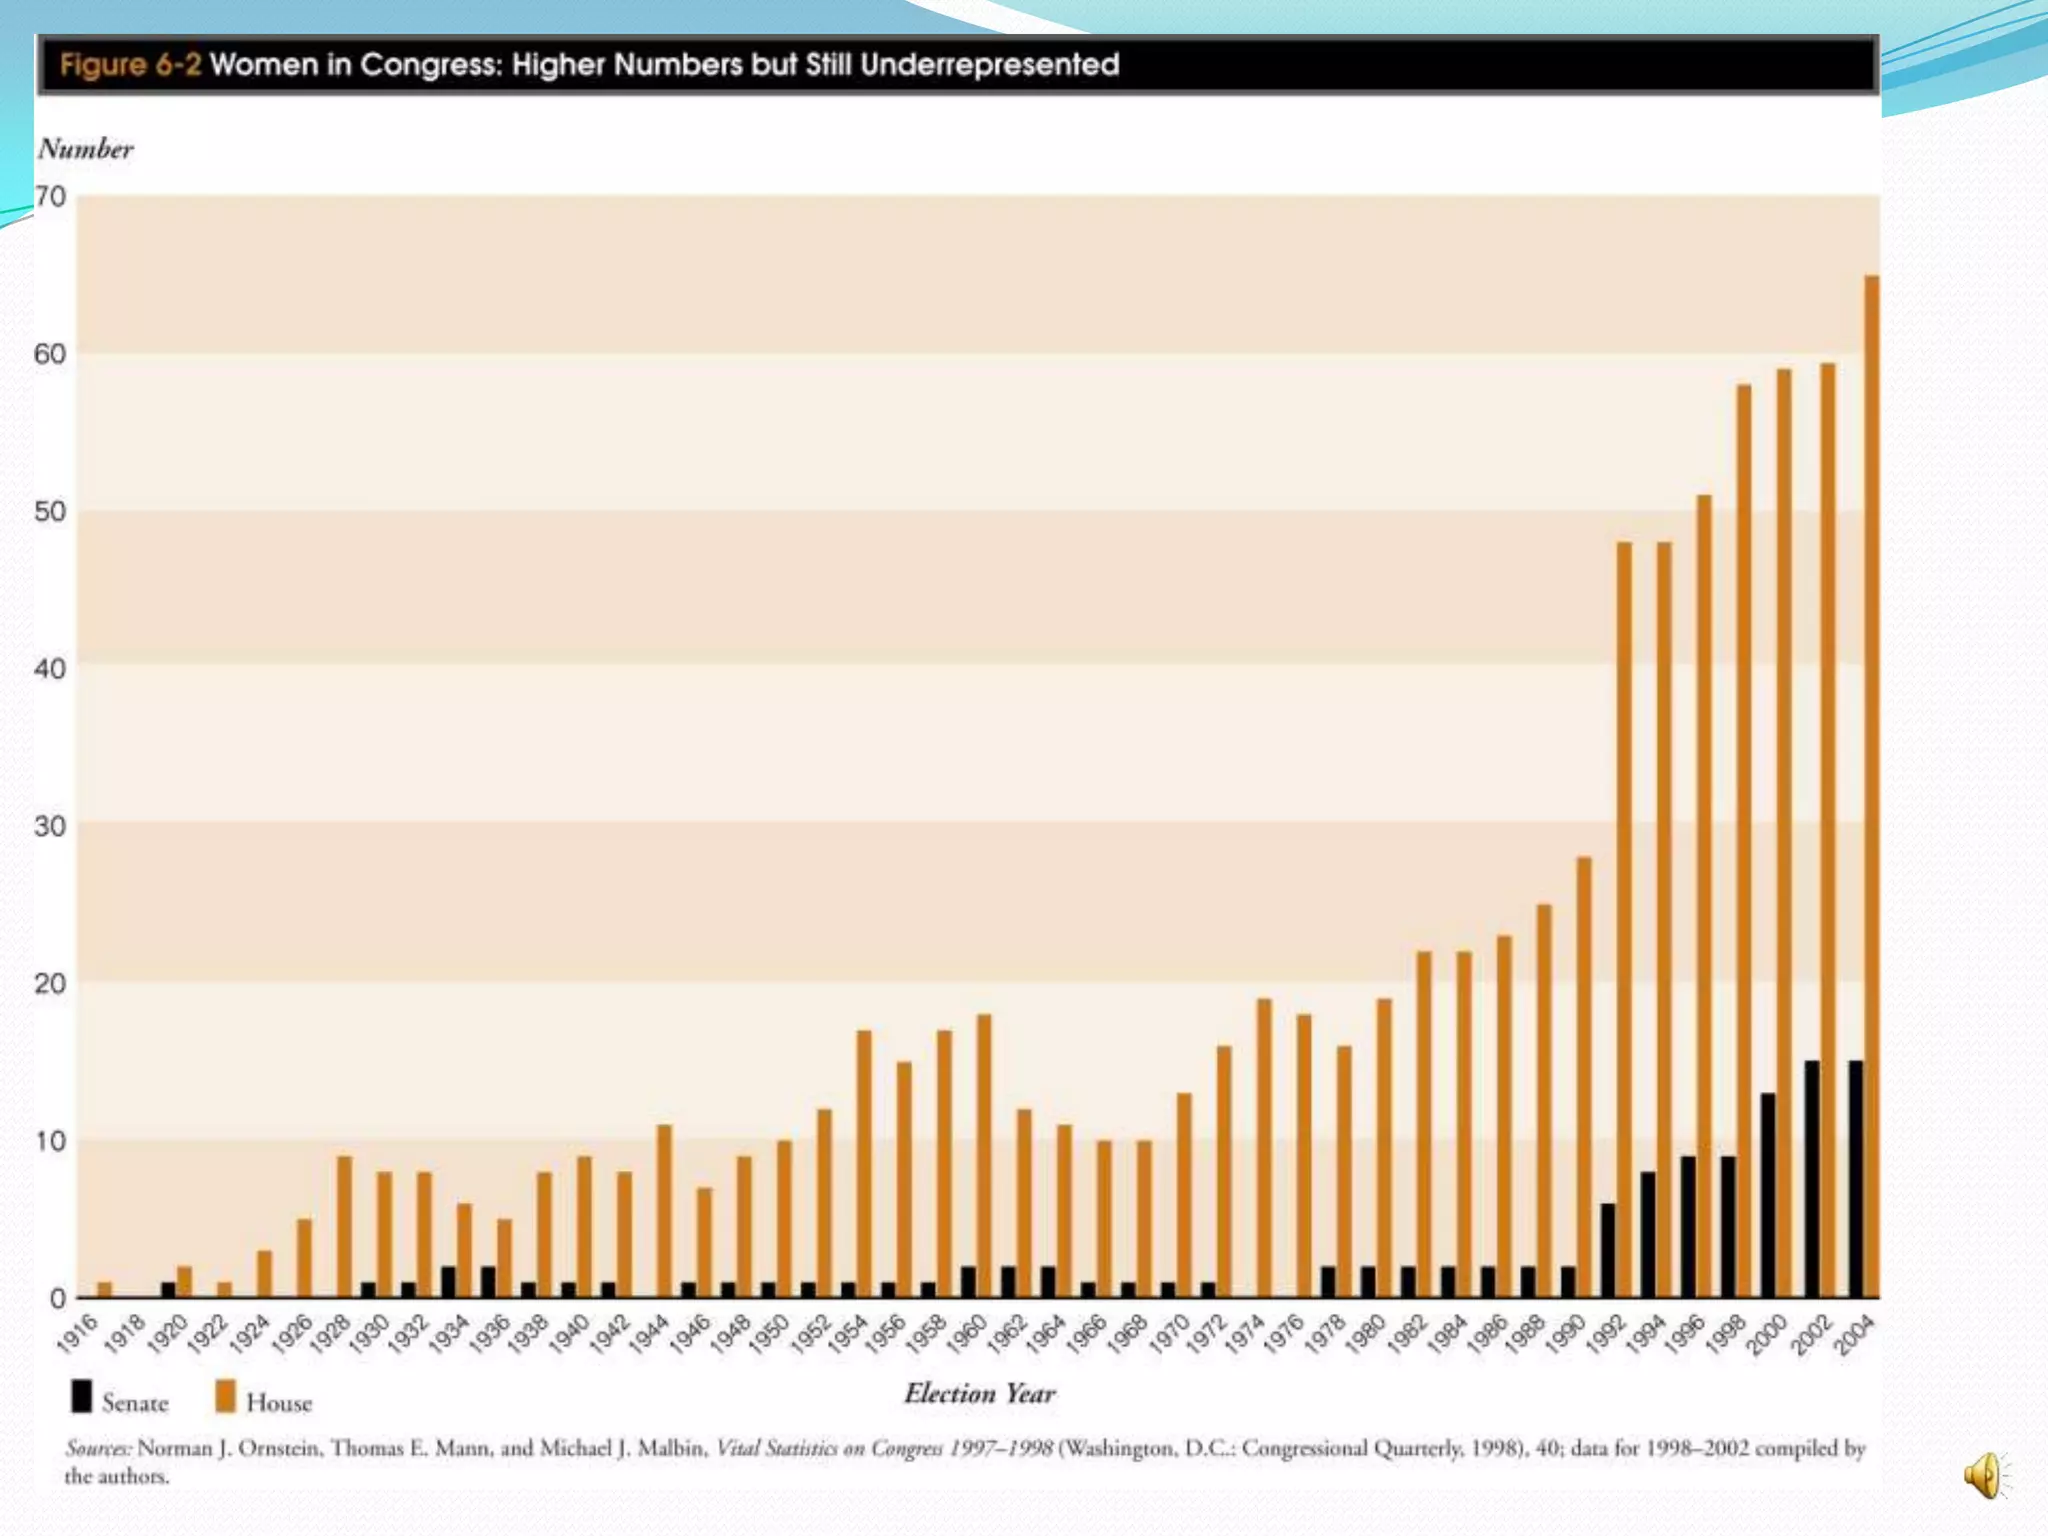Select the House legend label
Image resolution: width=2048 pixels, height=1536 pixels.
coord(279,1403)
